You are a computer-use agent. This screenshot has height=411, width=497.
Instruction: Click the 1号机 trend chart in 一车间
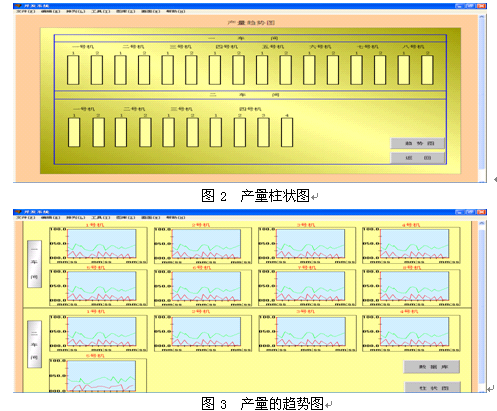coord(98,246)
